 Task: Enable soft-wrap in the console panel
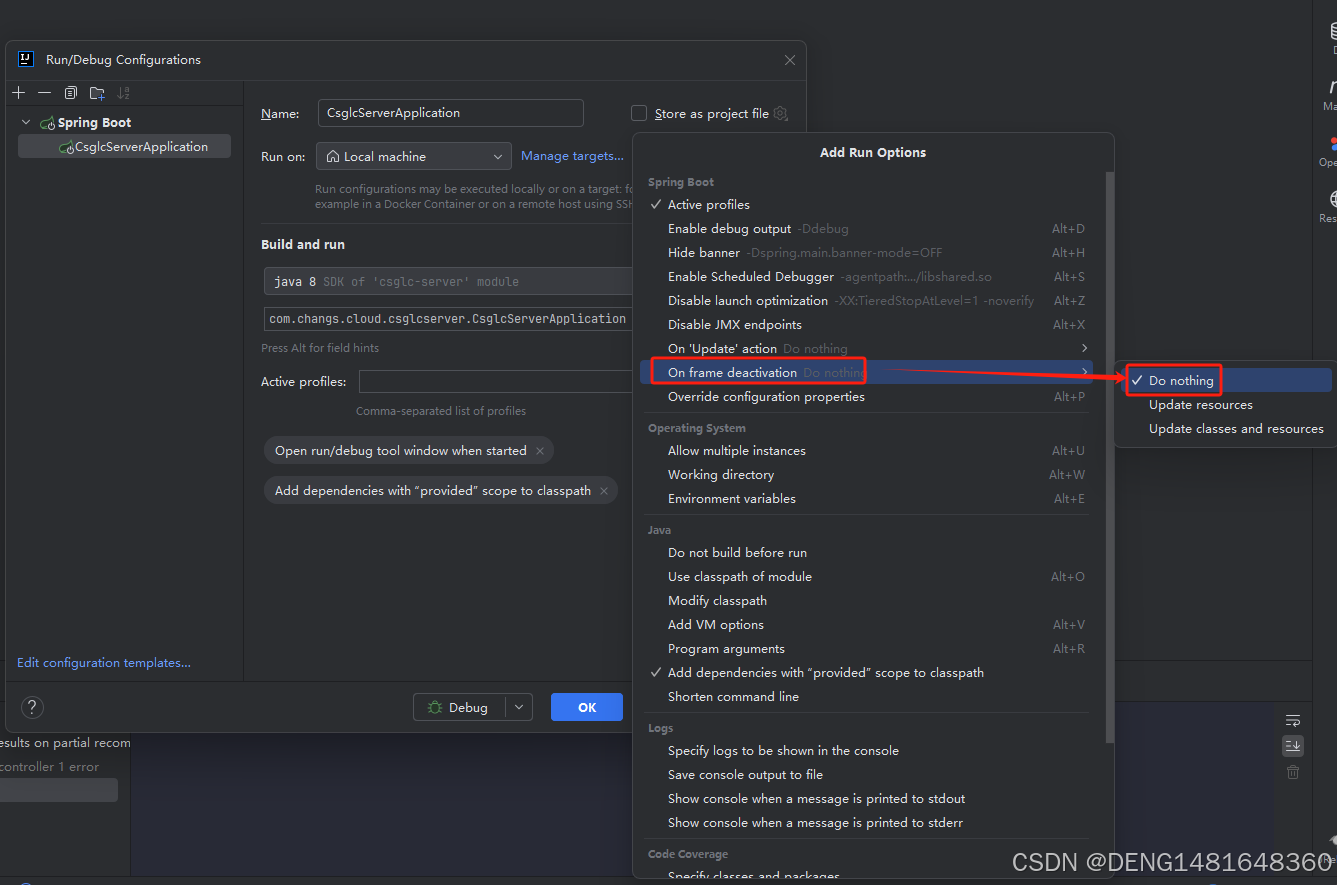tap(1292, 720)
